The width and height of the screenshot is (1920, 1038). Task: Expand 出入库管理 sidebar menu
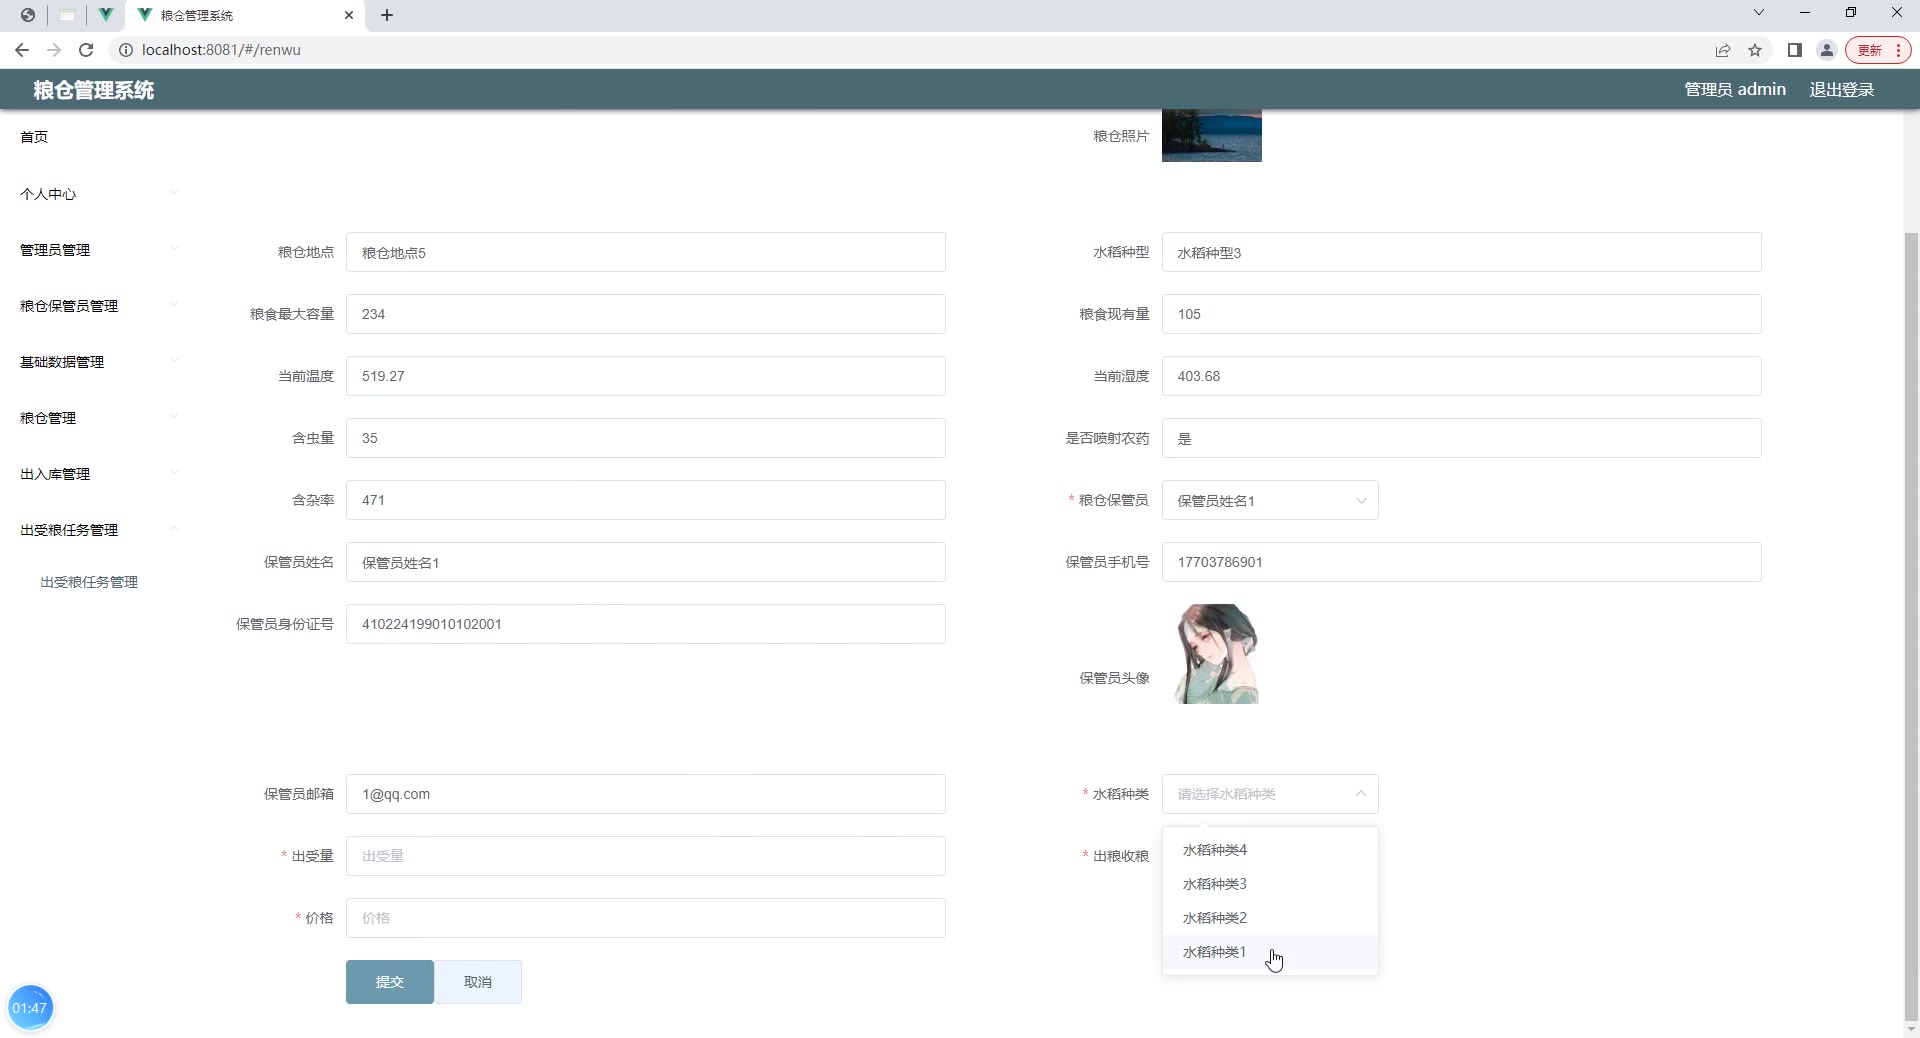tap(100, 474)
